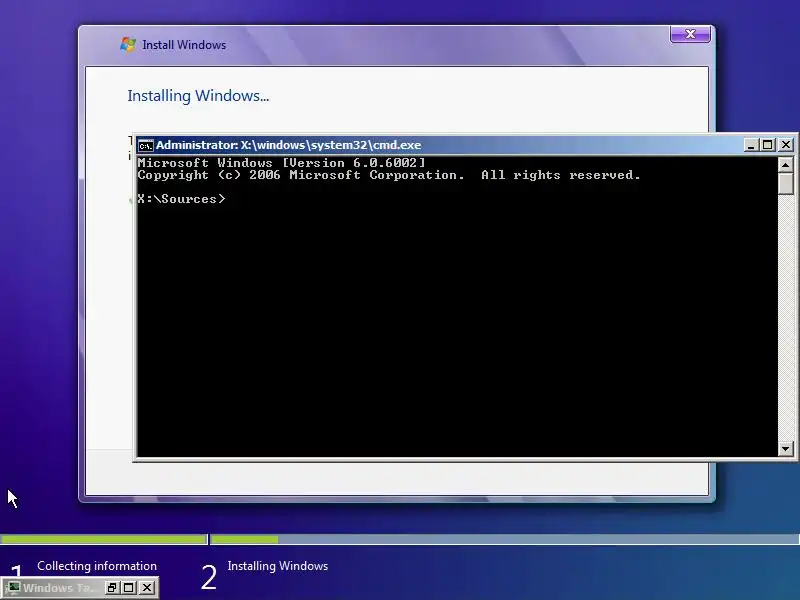The width and height of the screenshot is (800, 600).
Task: Click the cmd.exe scrollbar up arrow
Action: [785, 165]
